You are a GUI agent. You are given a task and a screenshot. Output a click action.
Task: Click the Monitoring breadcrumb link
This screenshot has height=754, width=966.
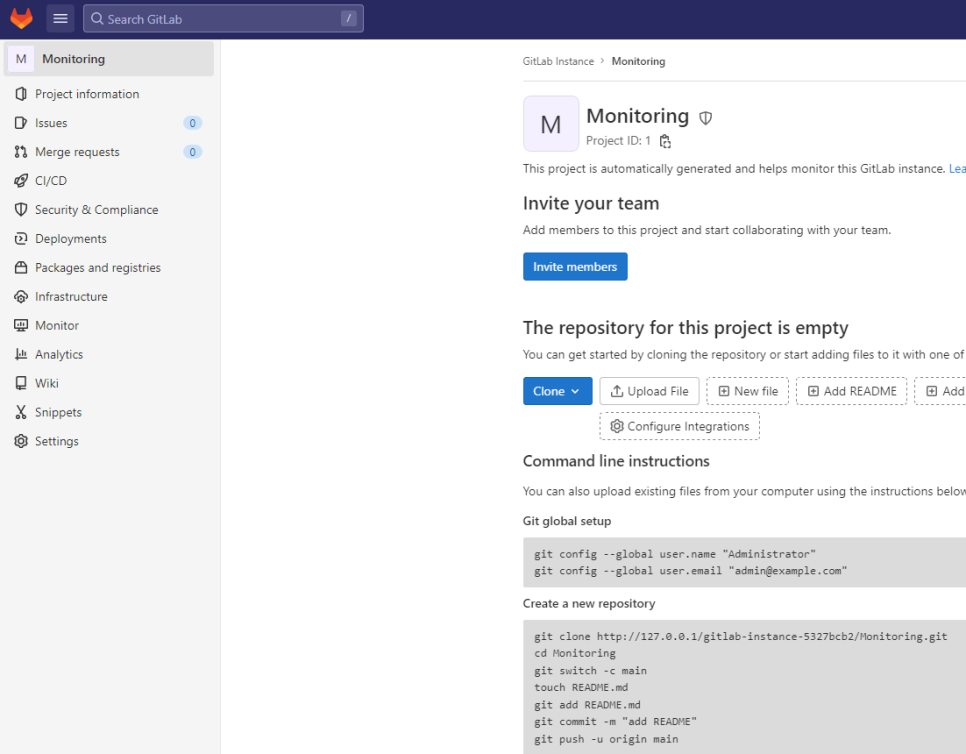pos(638,62)
